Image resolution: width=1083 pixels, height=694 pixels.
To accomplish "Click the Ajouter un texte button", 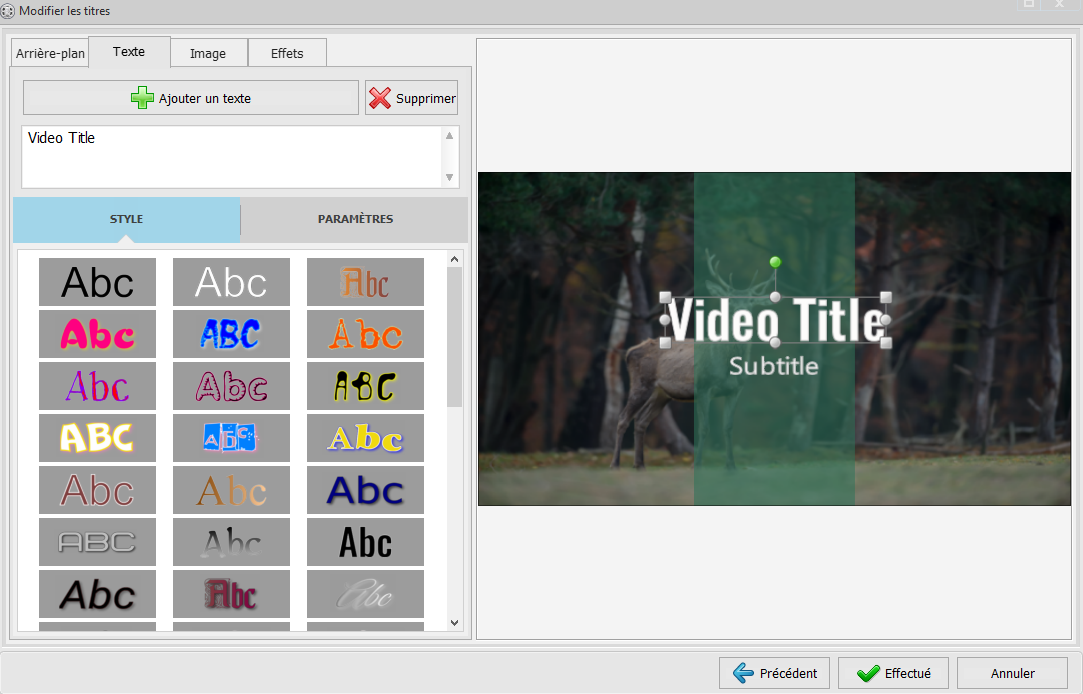I will pyautogui.click(x=191, y=98).
